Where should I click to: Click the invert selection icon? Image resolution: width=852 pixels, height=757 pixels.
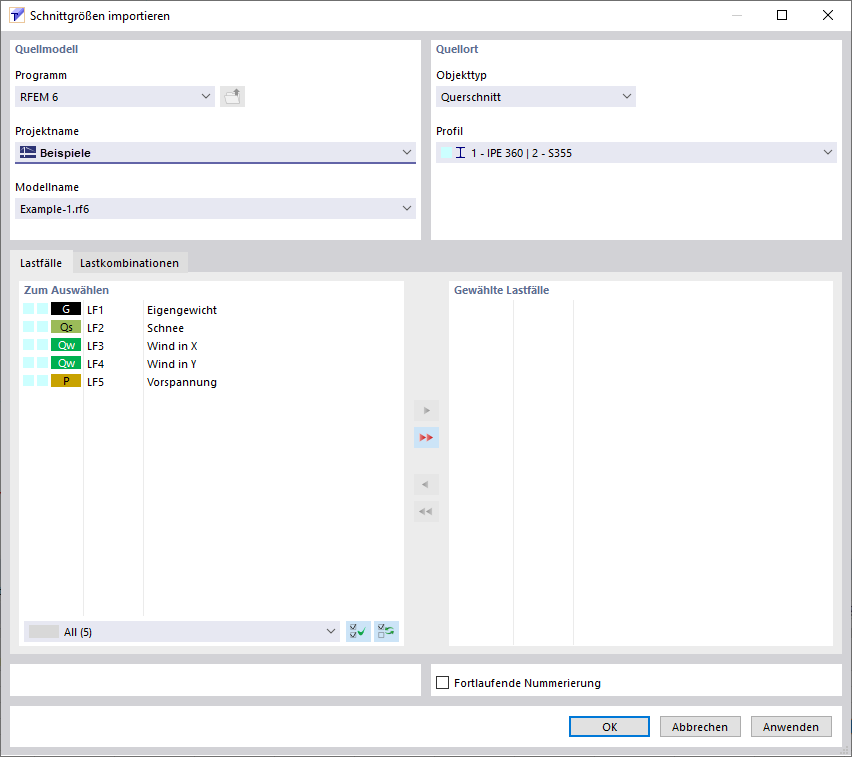coord(386,631)
